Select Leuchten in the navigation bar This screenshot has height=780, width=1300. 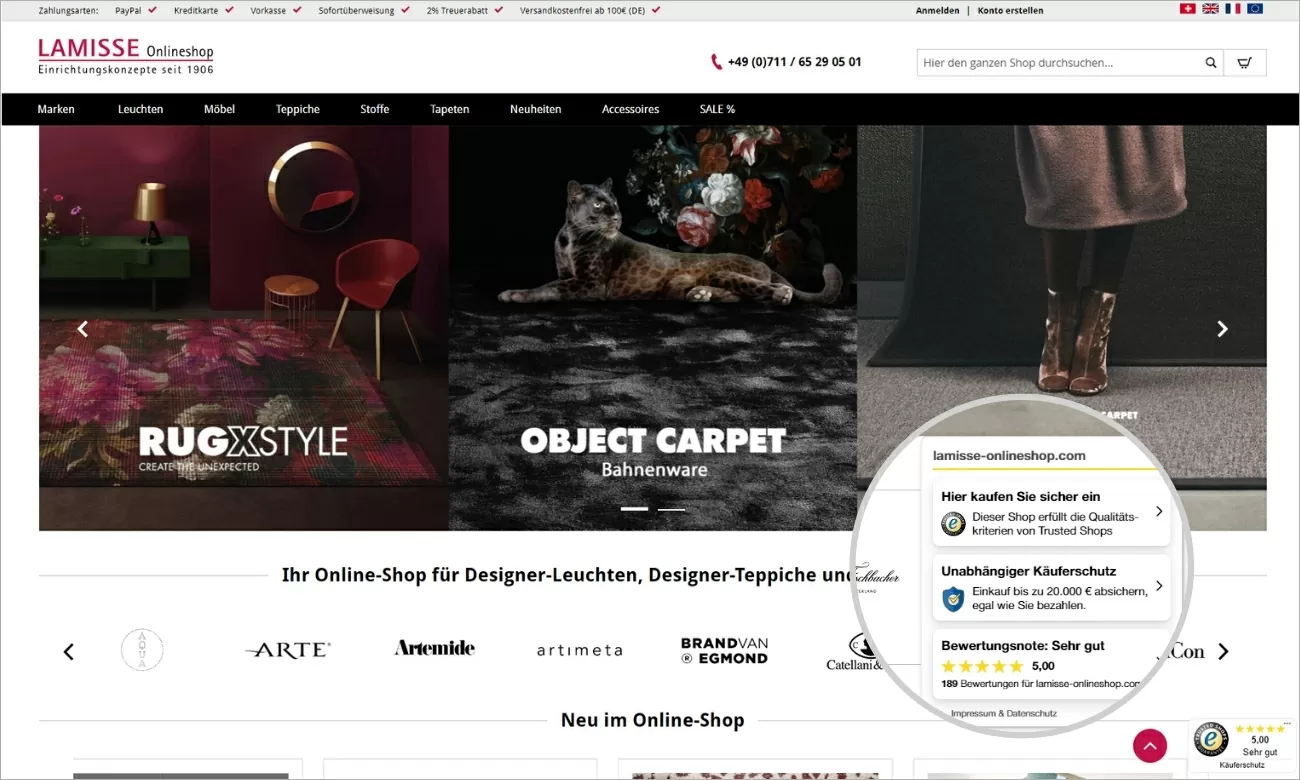coord(140,109)
